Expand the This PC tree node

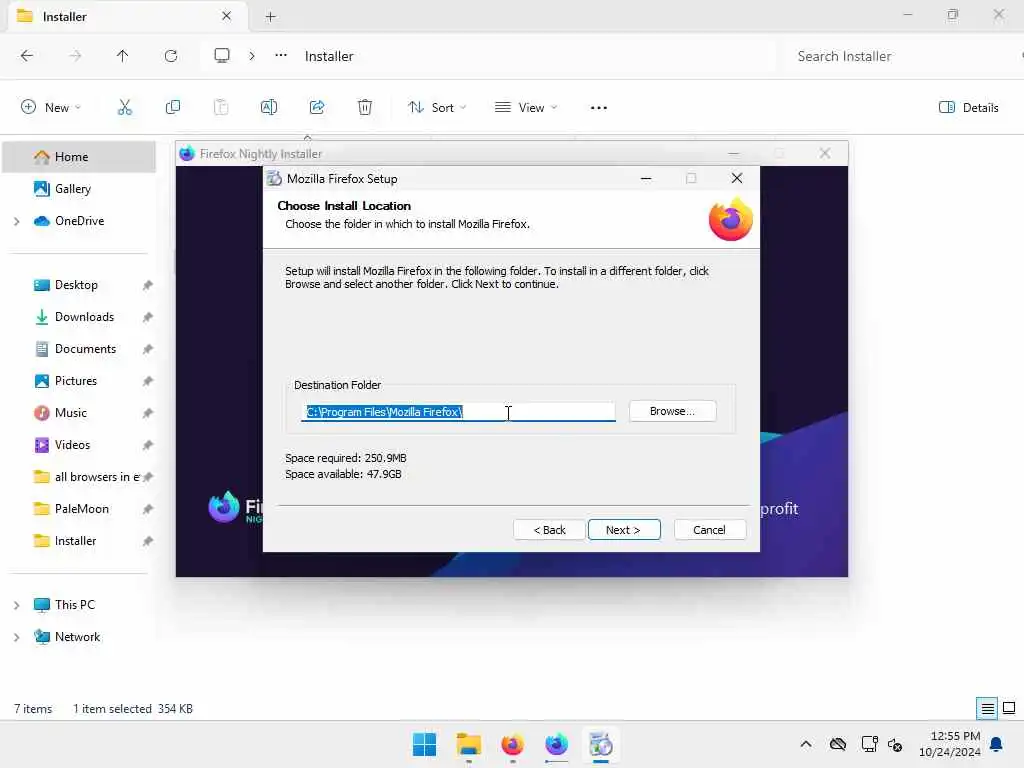click(x=17, y=605)
